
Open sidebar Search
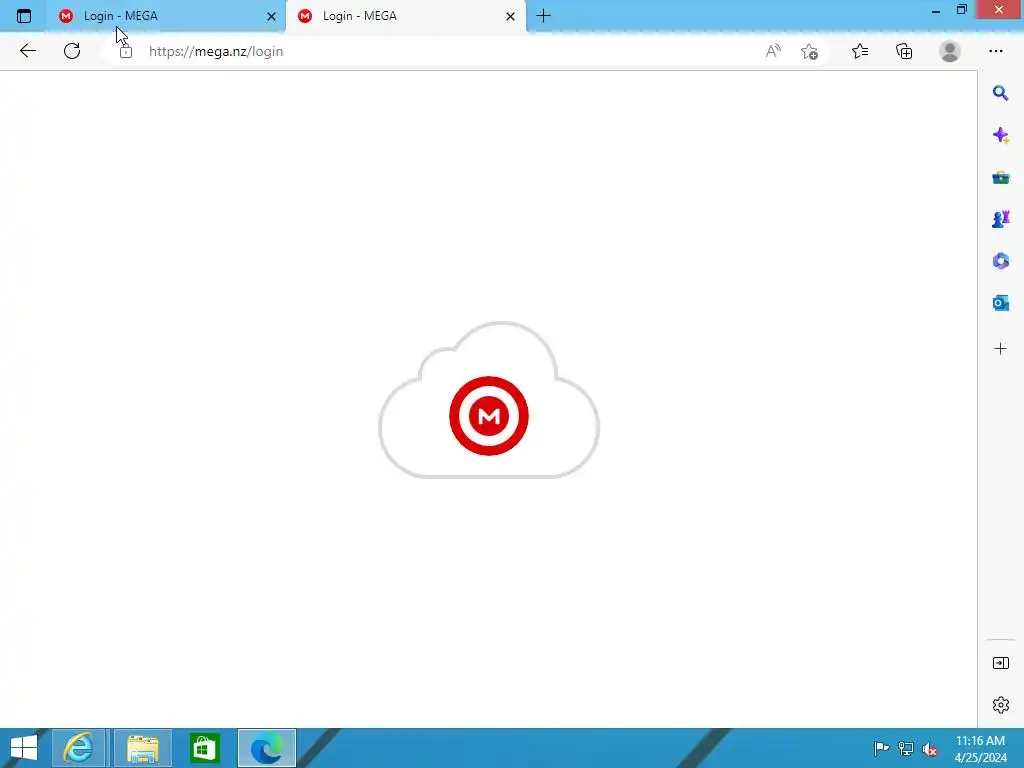(x=1000, y=93)
